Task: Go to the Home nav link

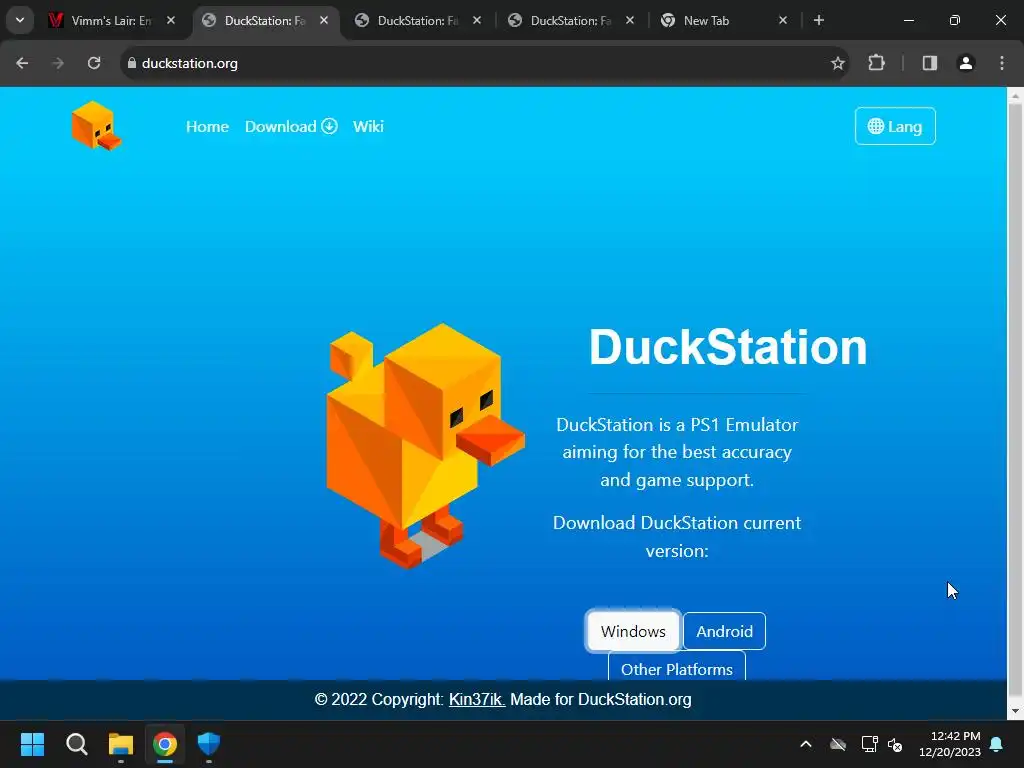Action: 207,127
